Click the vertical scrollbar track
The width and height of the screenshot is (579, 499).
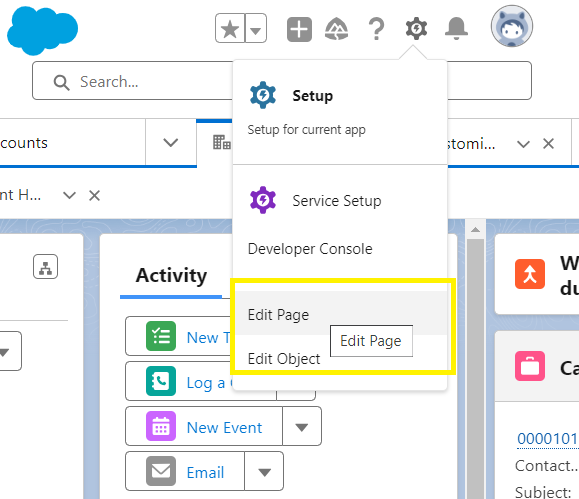[x=475, y=369]
